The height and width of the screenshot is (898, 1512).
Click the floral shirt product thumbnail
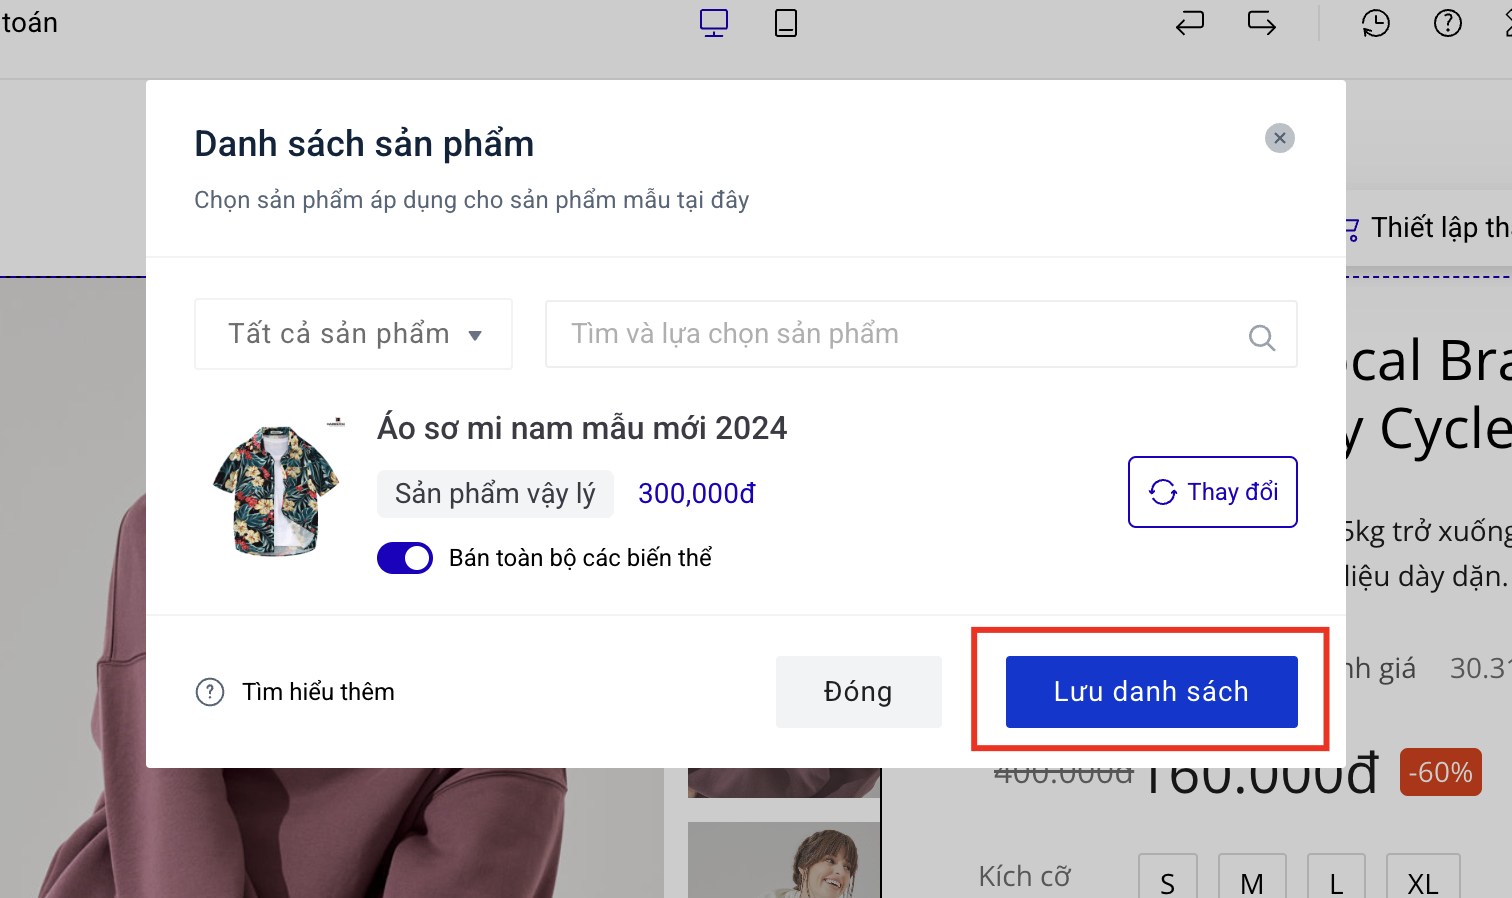pyautogui.click(x=276, y=490)
